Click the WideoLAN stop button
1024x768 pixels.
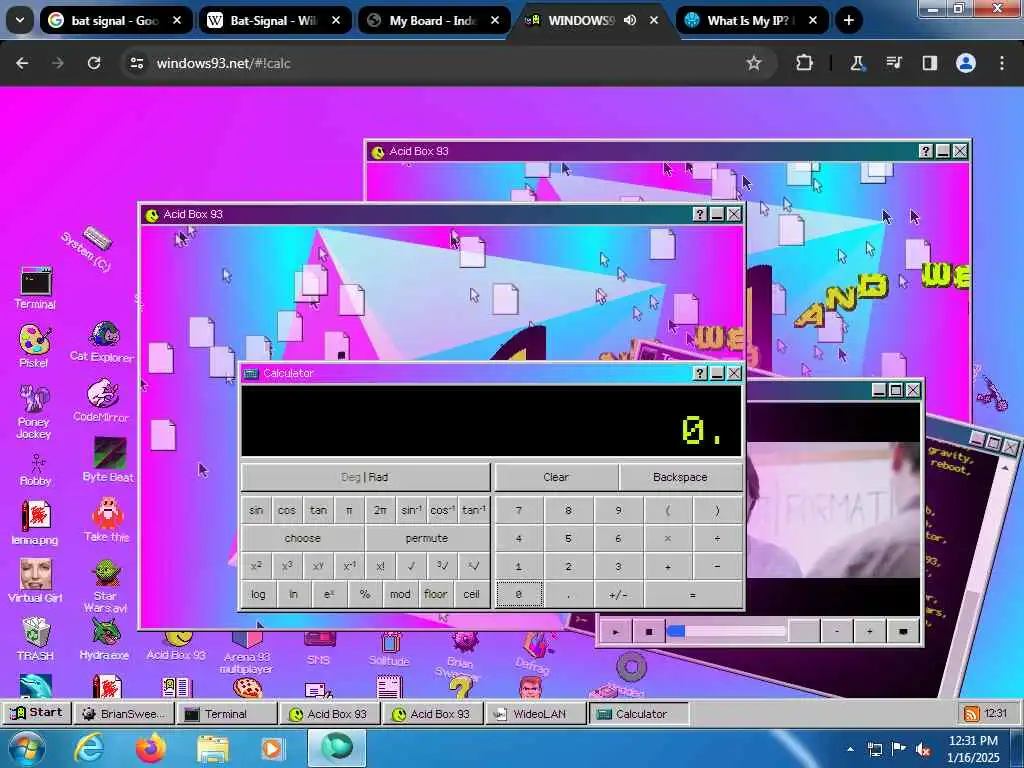tap(648, 632)
